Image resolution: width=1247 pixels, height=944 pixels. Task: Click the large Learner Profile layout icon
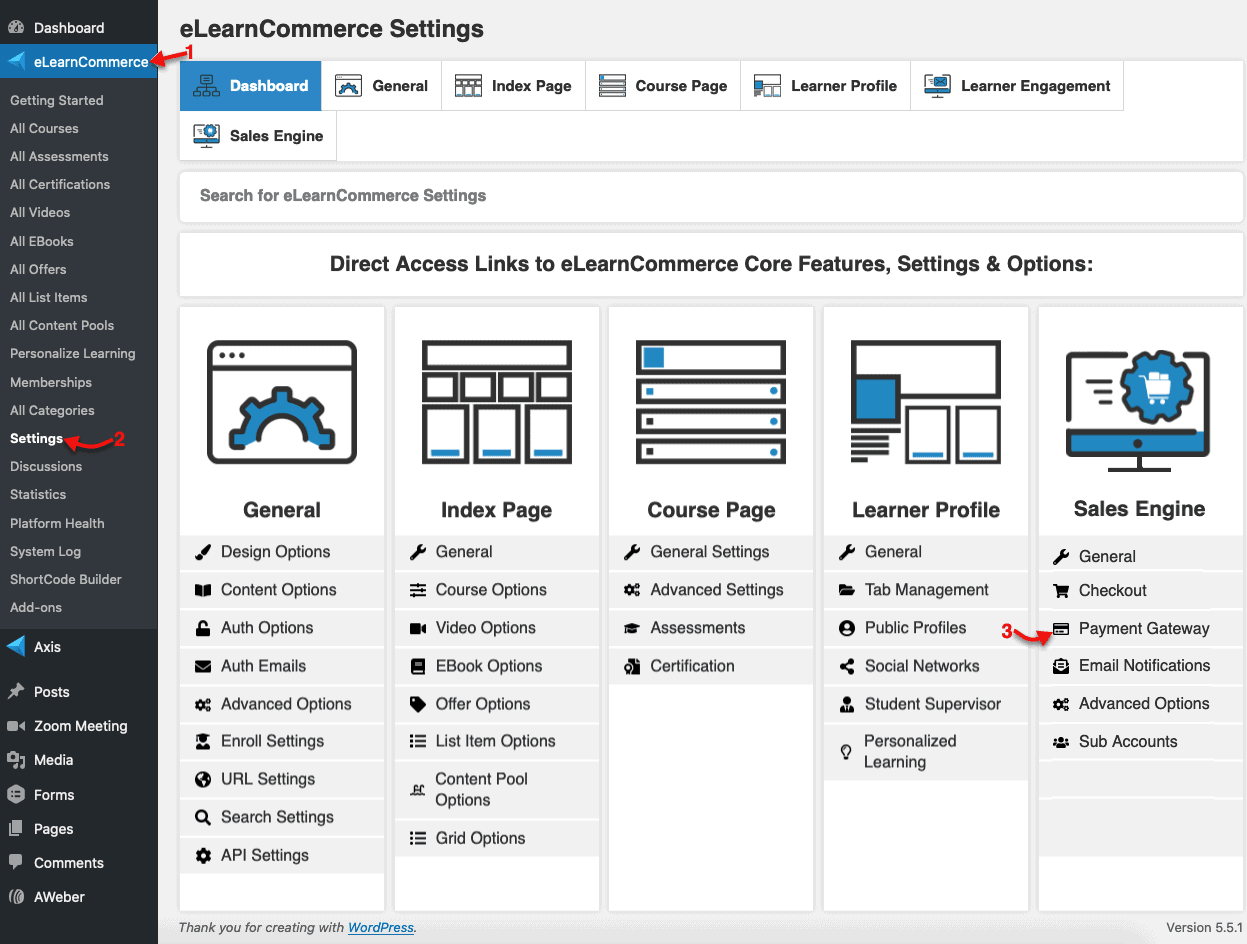pyautogui.click(x=926, y=402)
